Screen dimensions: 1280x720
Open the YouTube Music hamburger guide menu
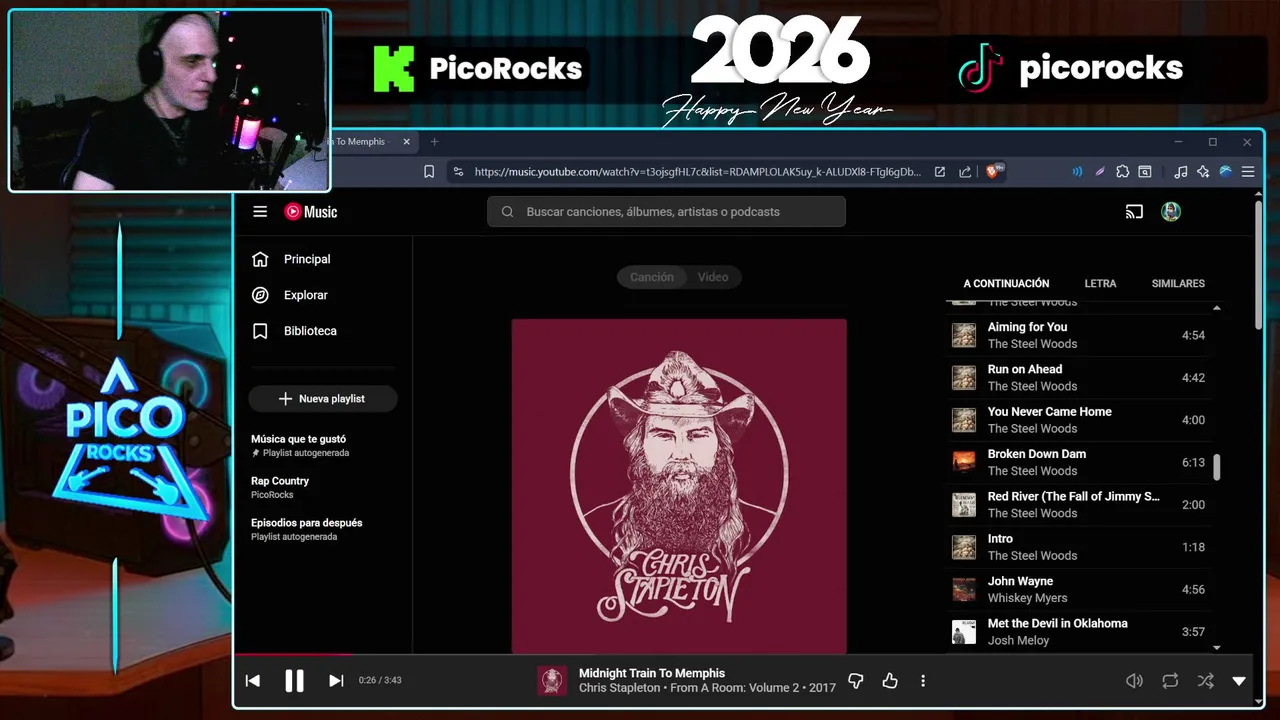point(260,212)
